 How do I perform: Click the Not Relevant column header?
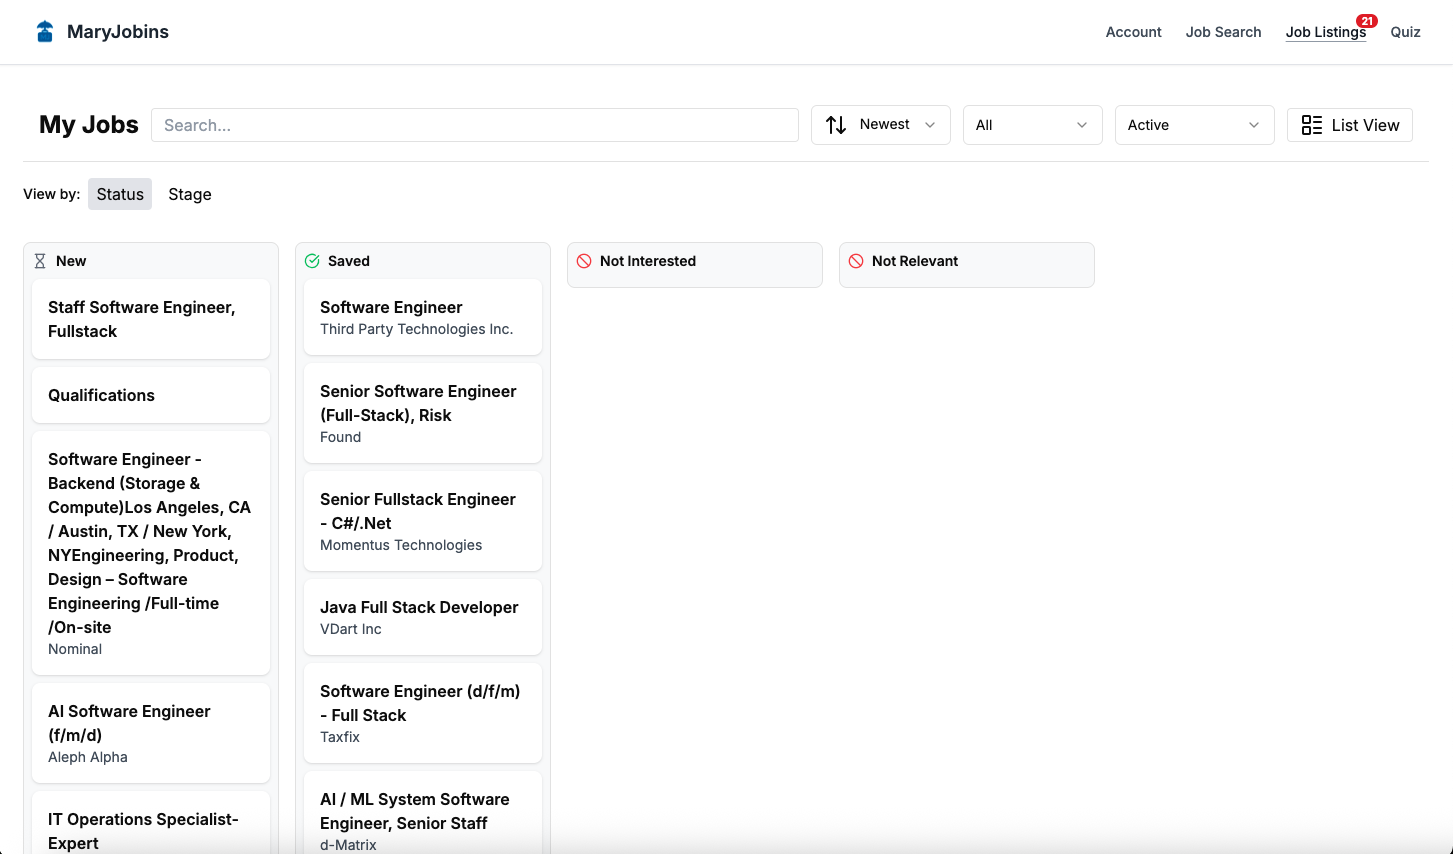[915, 261]
